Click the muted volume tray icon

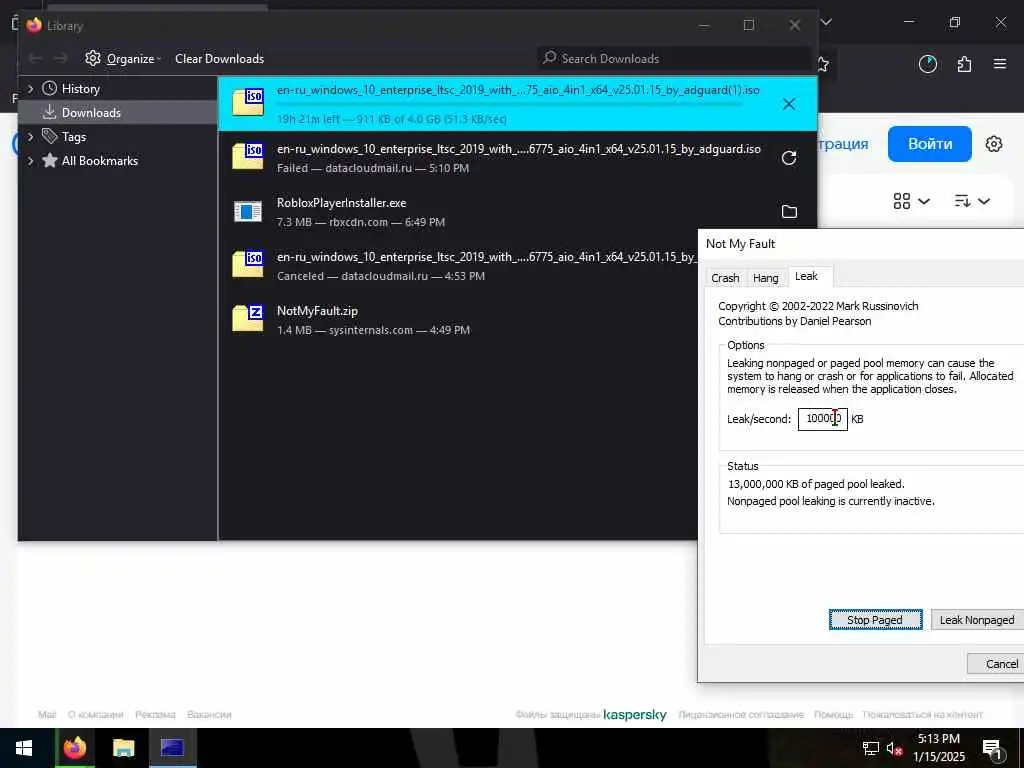point(895,748)
